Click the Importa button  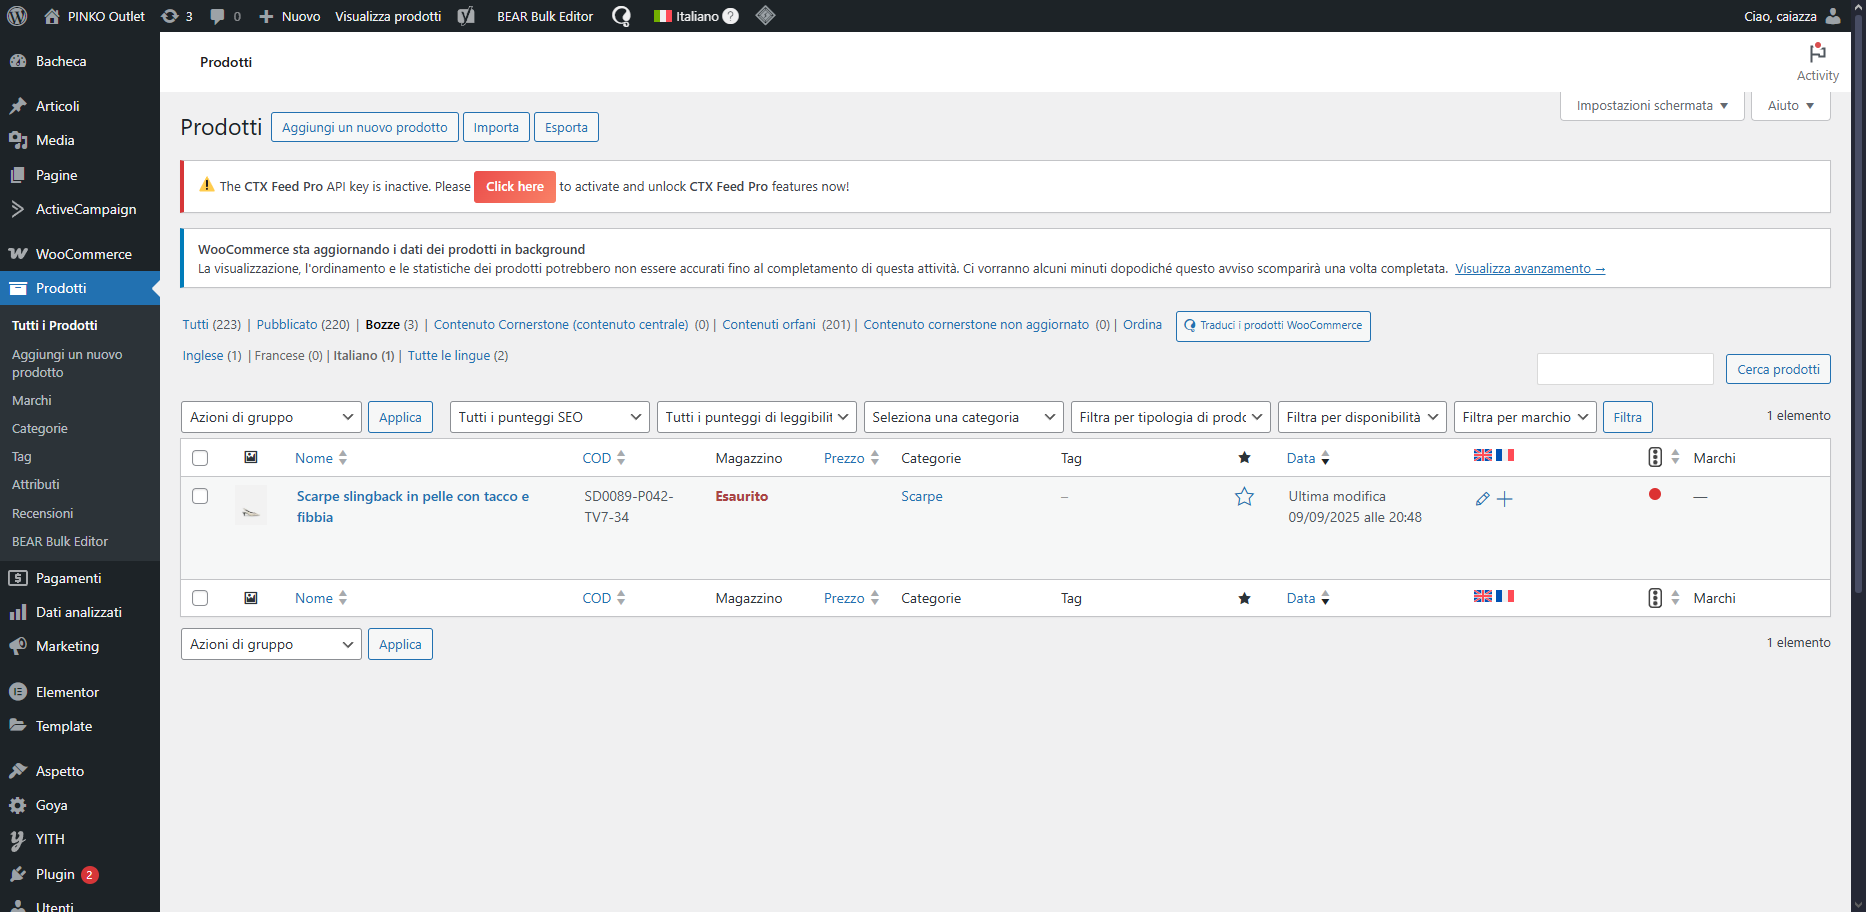pos(496,127)
